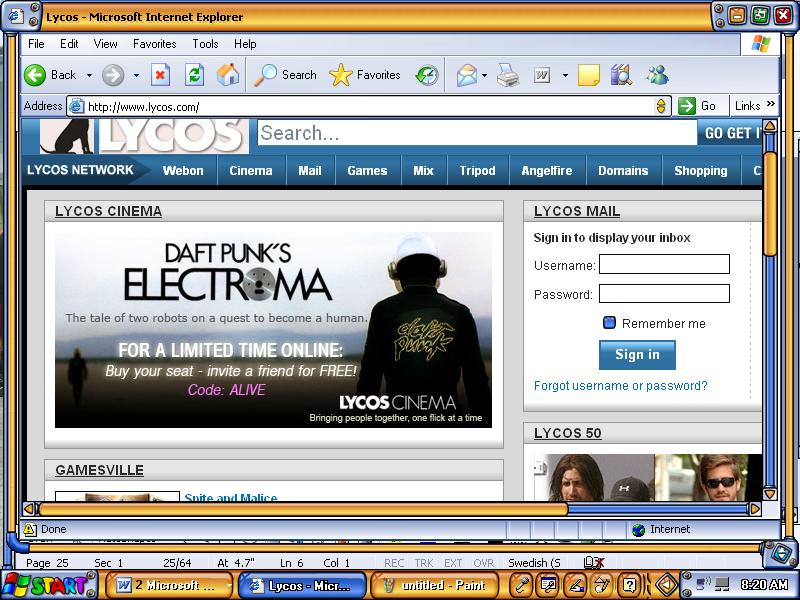
Task: Click the vertical scrollbar up arrow
Action: [x=770, y=125]
